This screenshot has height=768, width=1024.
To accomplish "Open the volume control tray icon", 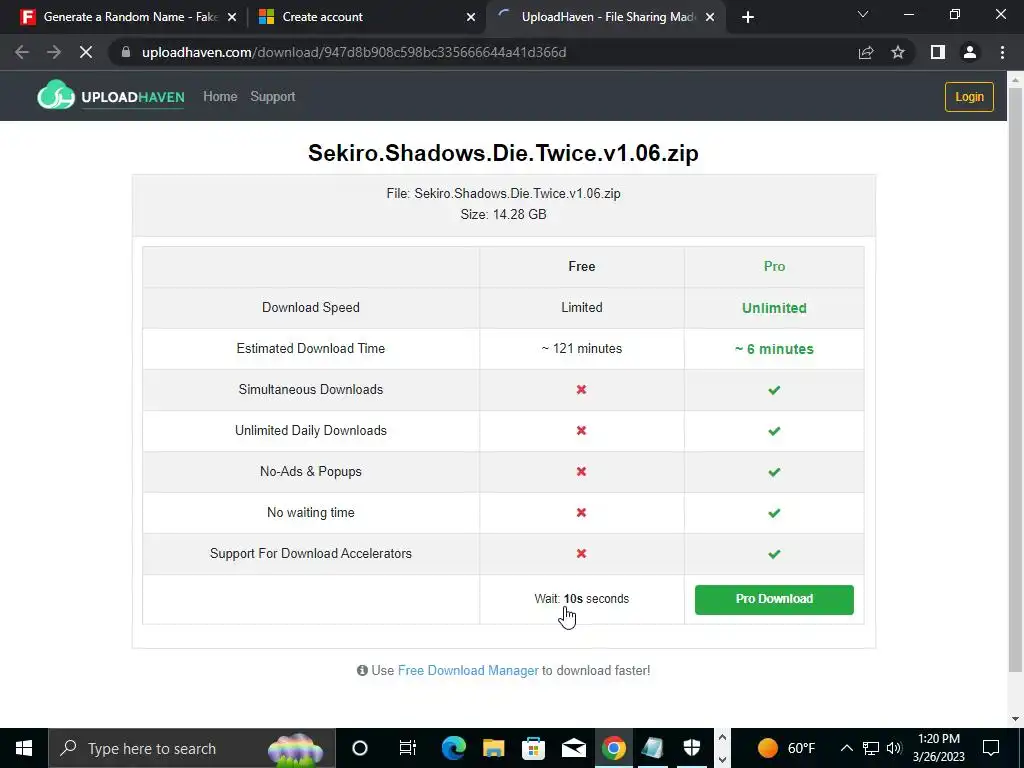I will coord(894,748).
